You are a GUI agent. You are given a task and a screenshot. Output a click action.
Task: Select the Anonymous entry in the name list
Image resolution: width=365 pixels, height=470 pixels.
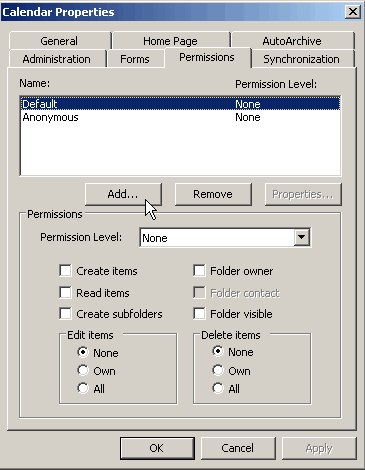click(180, 117)
